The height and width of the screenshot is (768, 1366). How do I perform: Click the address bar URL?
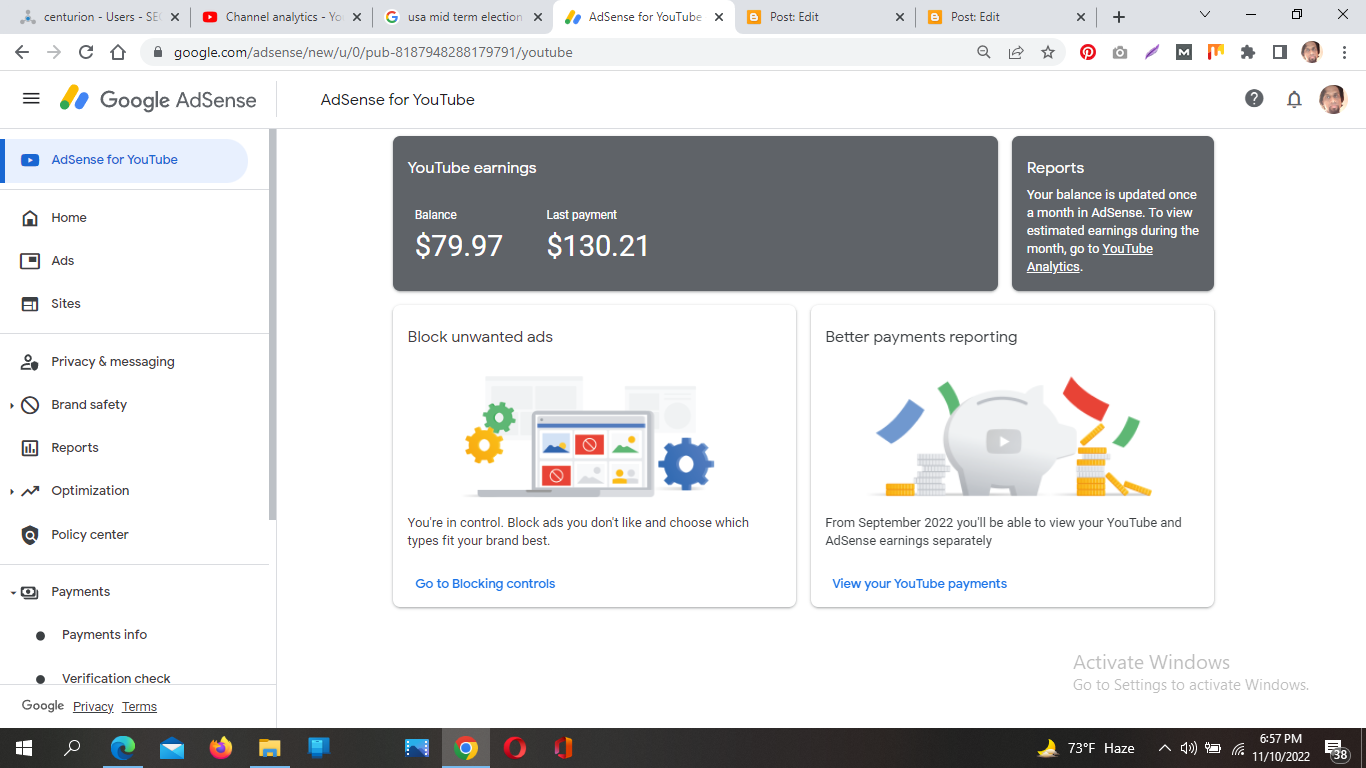coord(373,52)
